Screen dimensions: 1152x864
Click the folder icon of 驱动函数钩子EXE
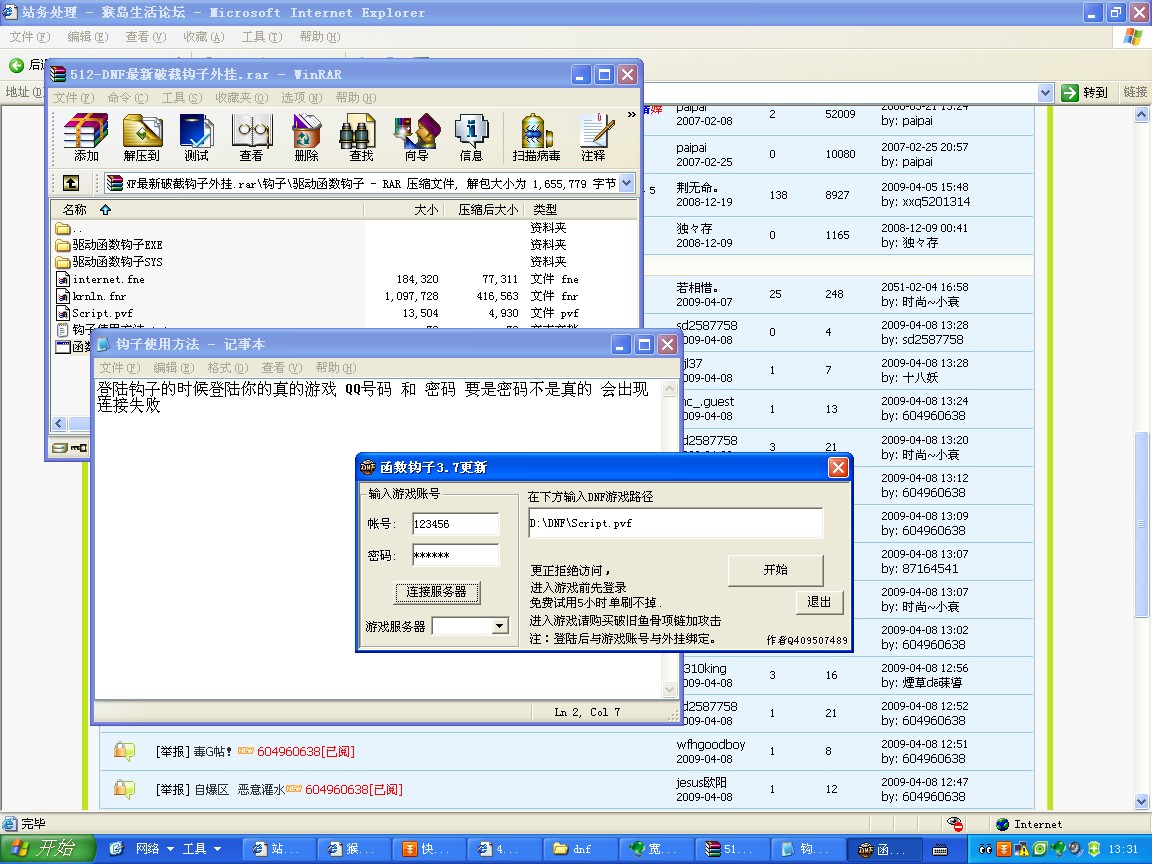click(63, 245)
